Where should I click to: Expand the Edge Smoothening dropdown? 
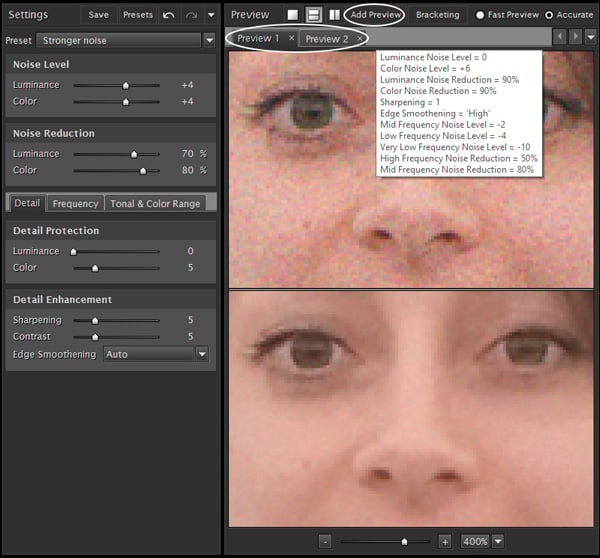pos(202,354)
